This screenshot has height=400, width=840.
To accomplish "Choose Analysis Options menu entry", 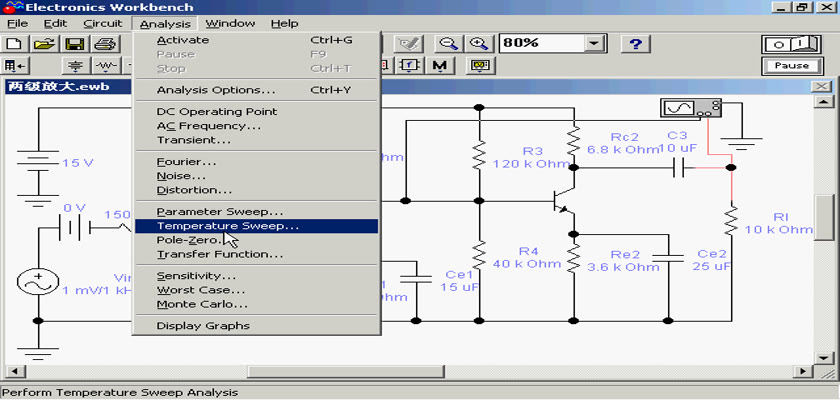I will [x=257, y=90].
